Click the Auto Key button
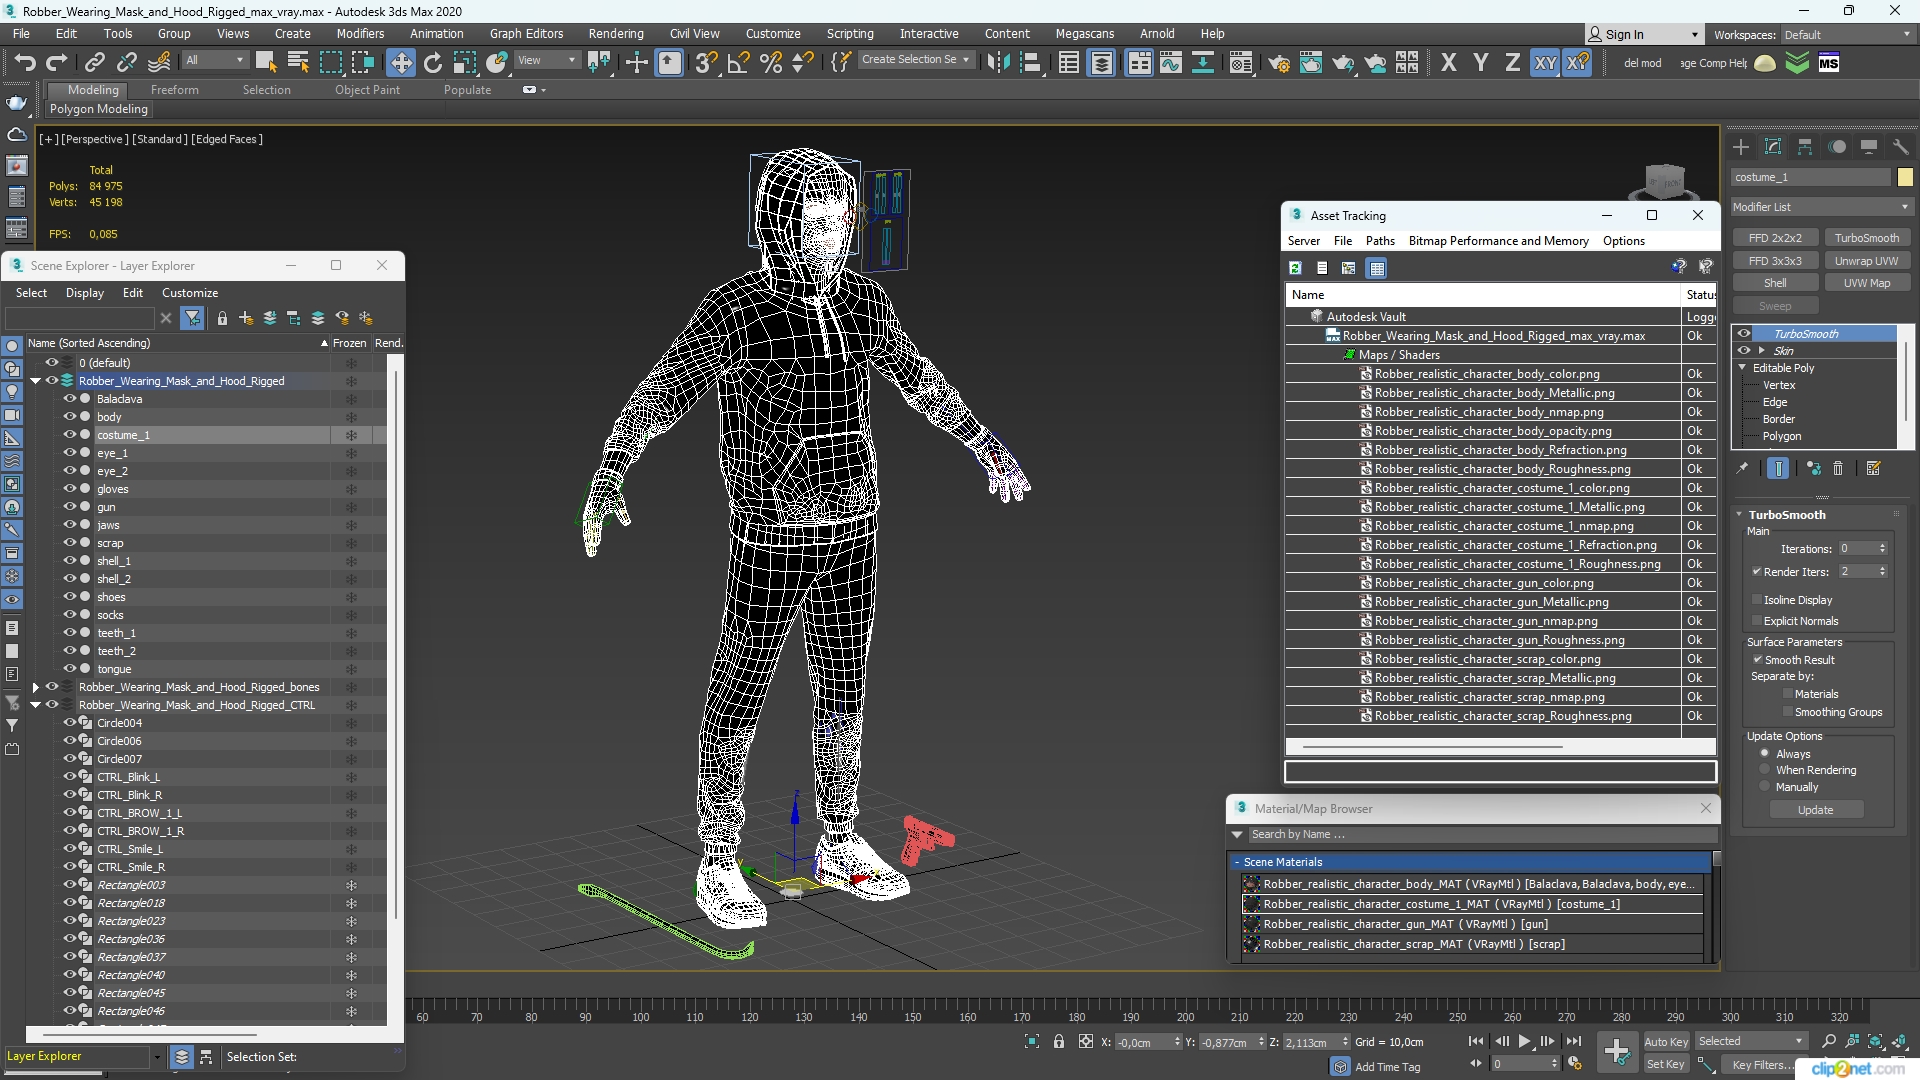This screenshot has width=1920, height=1080. [1665, 1042]
